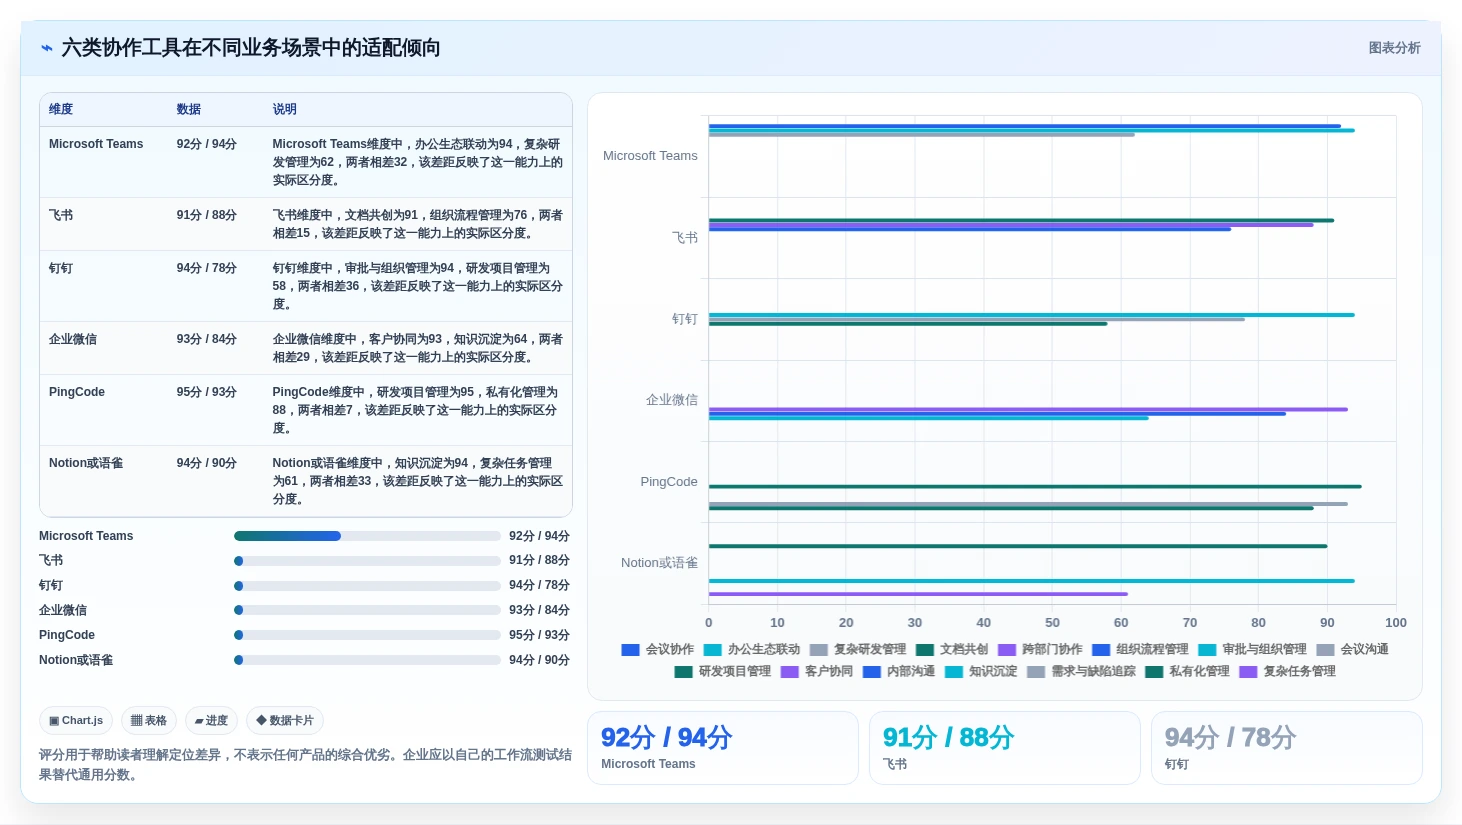Click the PingCode label on the chart axis

point(669,482)
